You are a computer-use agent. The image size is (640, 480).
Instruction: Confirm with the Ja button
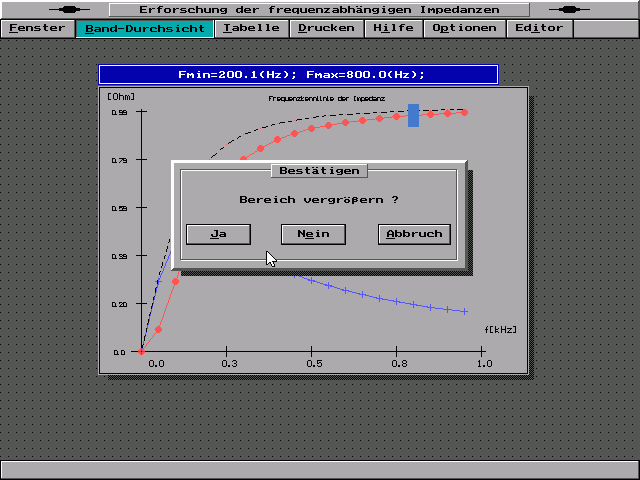tap(218, 234)
